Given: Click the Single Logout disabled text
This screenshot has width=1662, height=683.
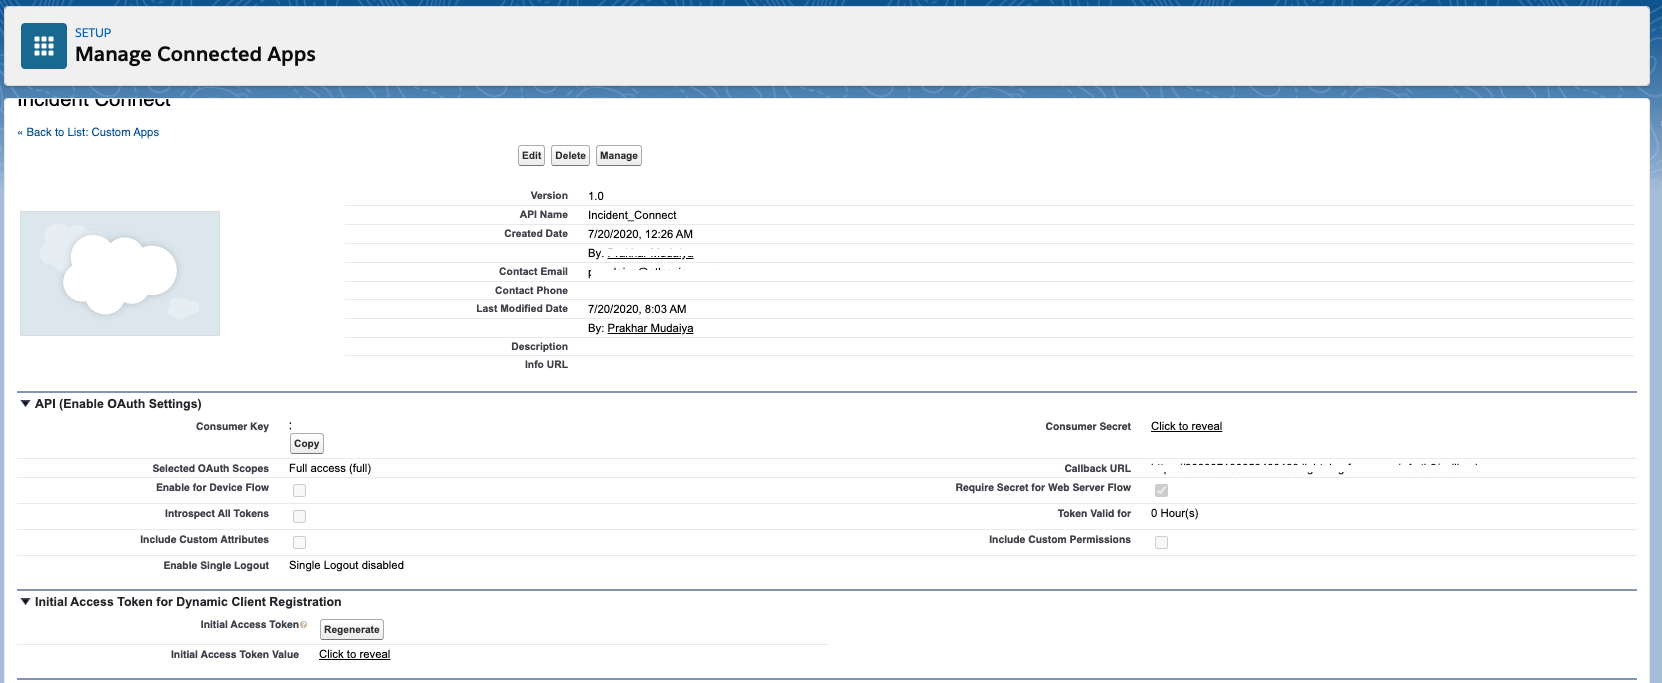Looking at the screenshot, I should pyautogui.click(x=346, y=565).
